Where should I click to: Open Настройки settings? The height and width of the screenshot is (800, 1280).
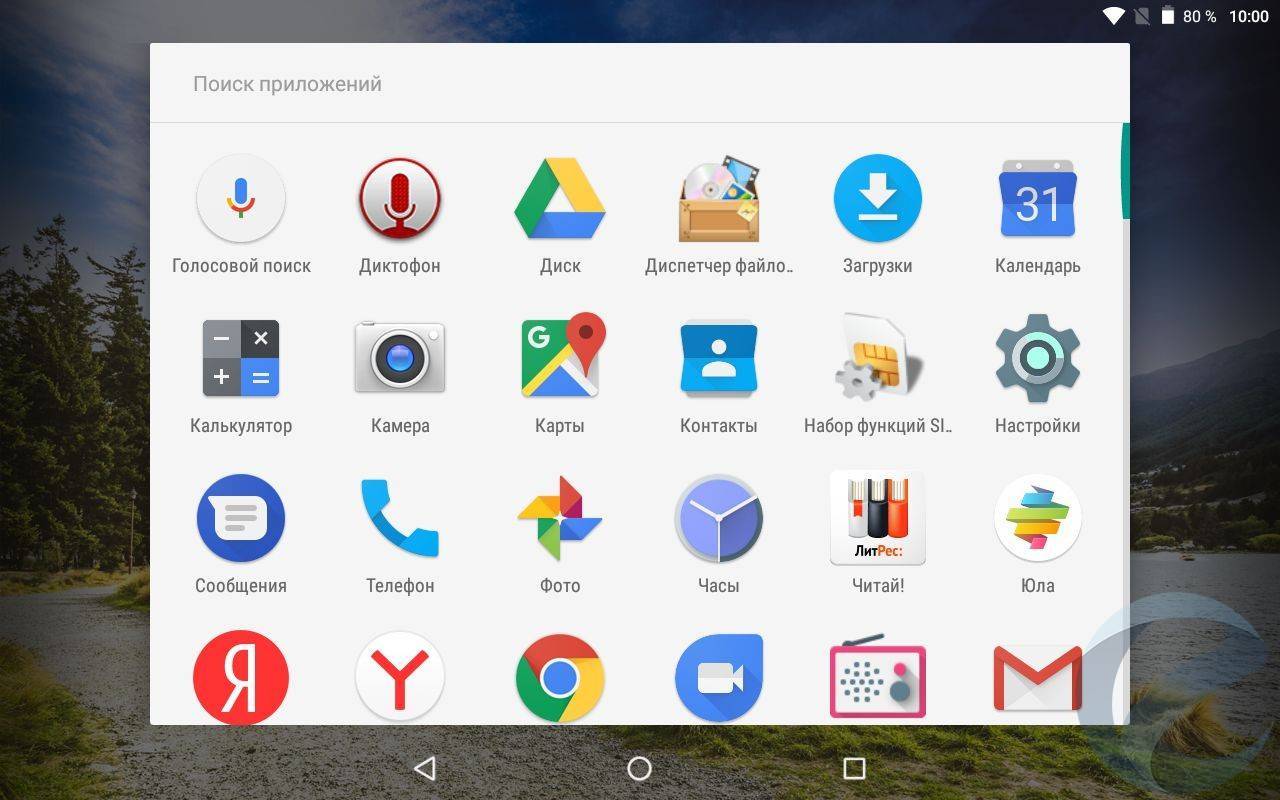(1037, 358)
